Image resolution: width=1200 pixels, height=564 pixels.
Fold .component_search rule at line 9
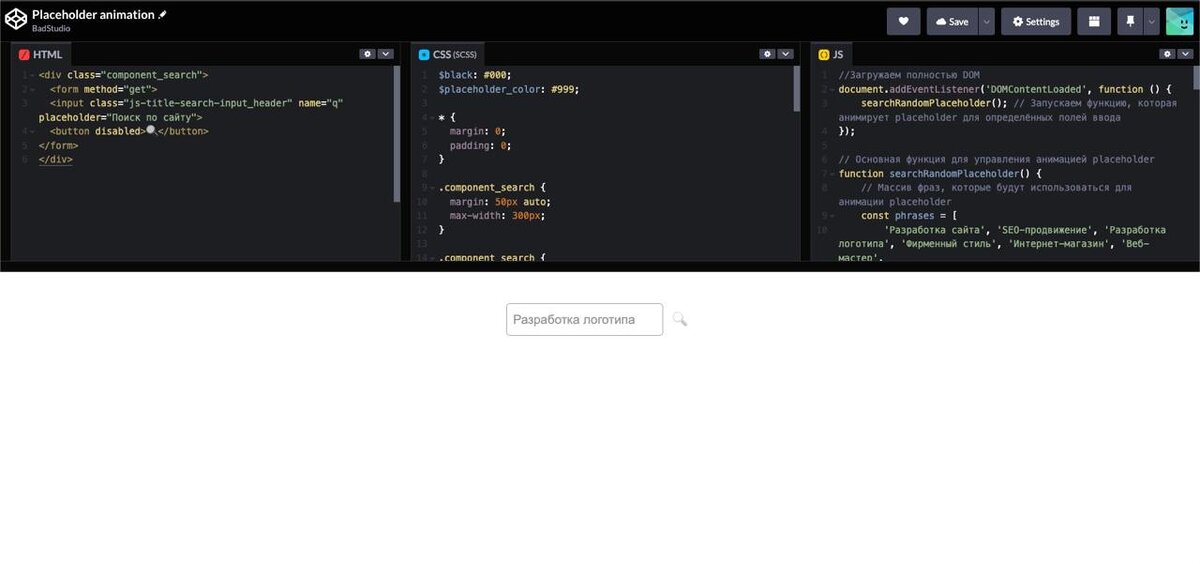tap(430, 188)
